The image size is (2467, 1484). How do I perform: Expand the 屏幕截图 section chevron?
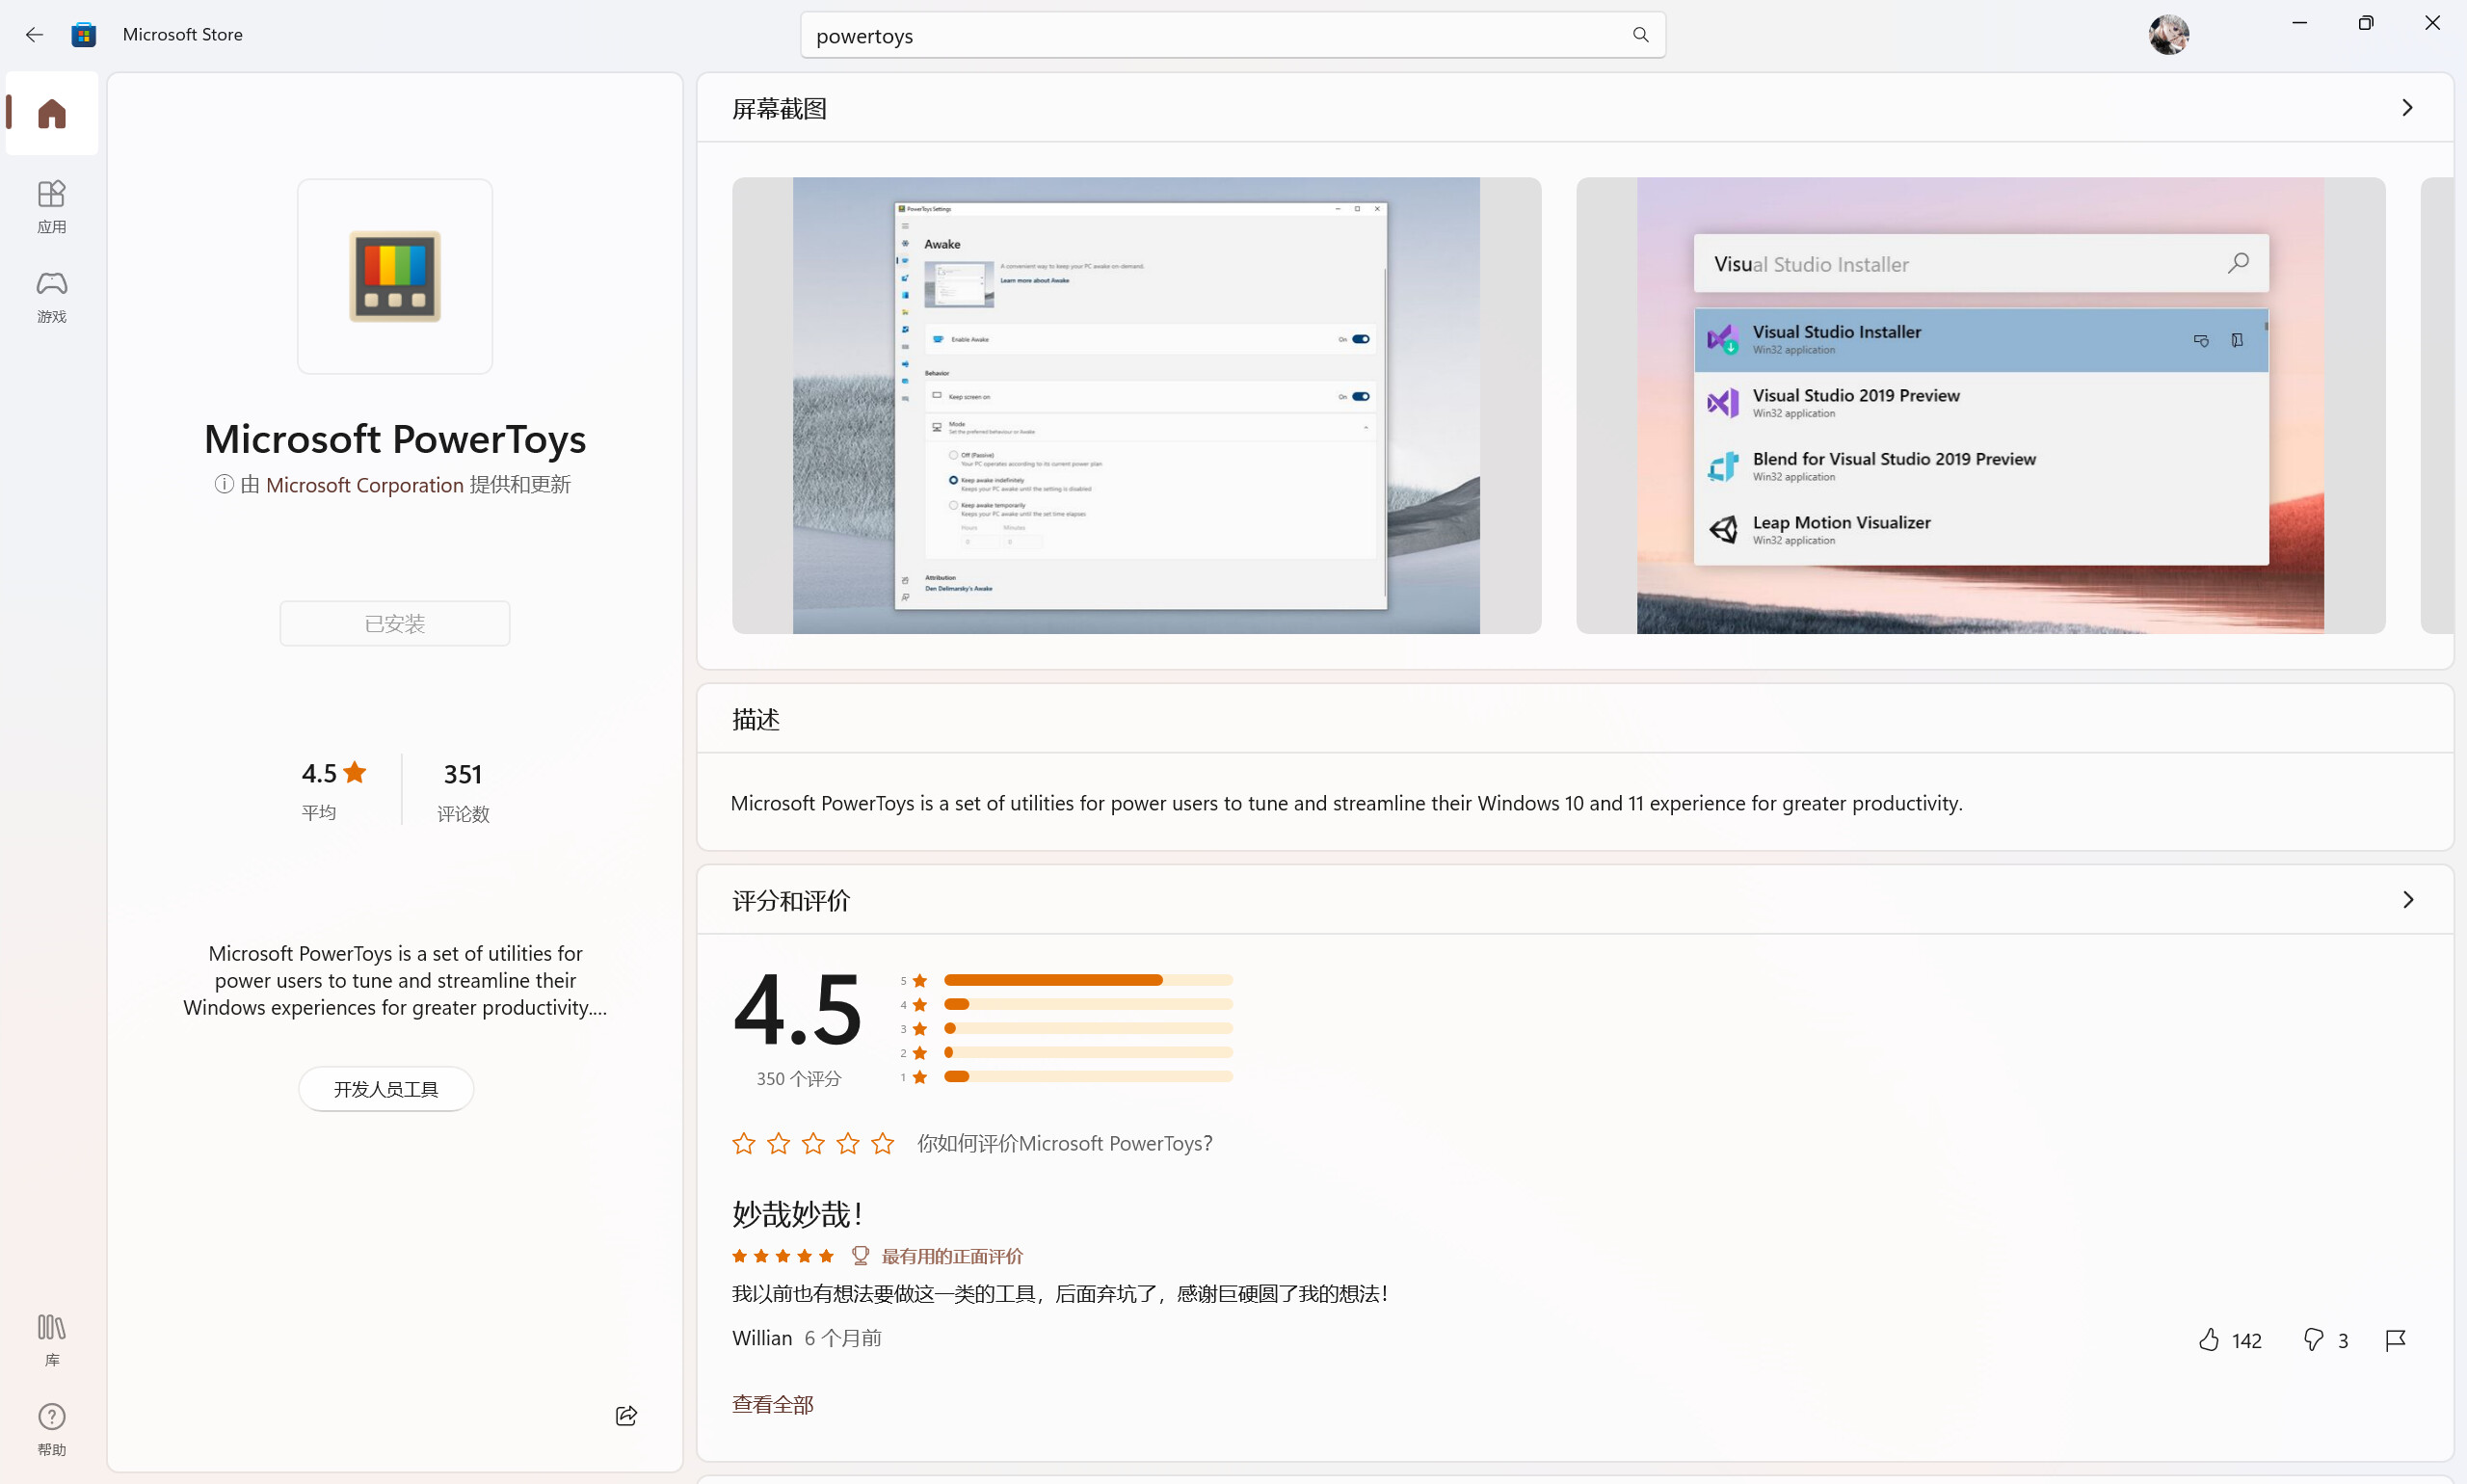tap(2407, 108)
